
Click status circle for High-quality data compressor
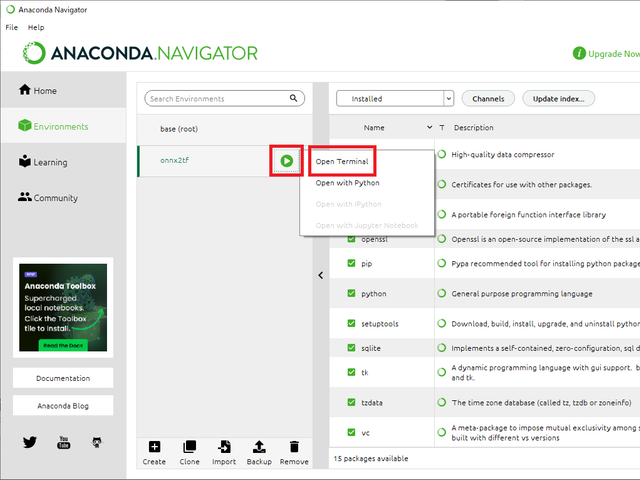coord(441,154)
